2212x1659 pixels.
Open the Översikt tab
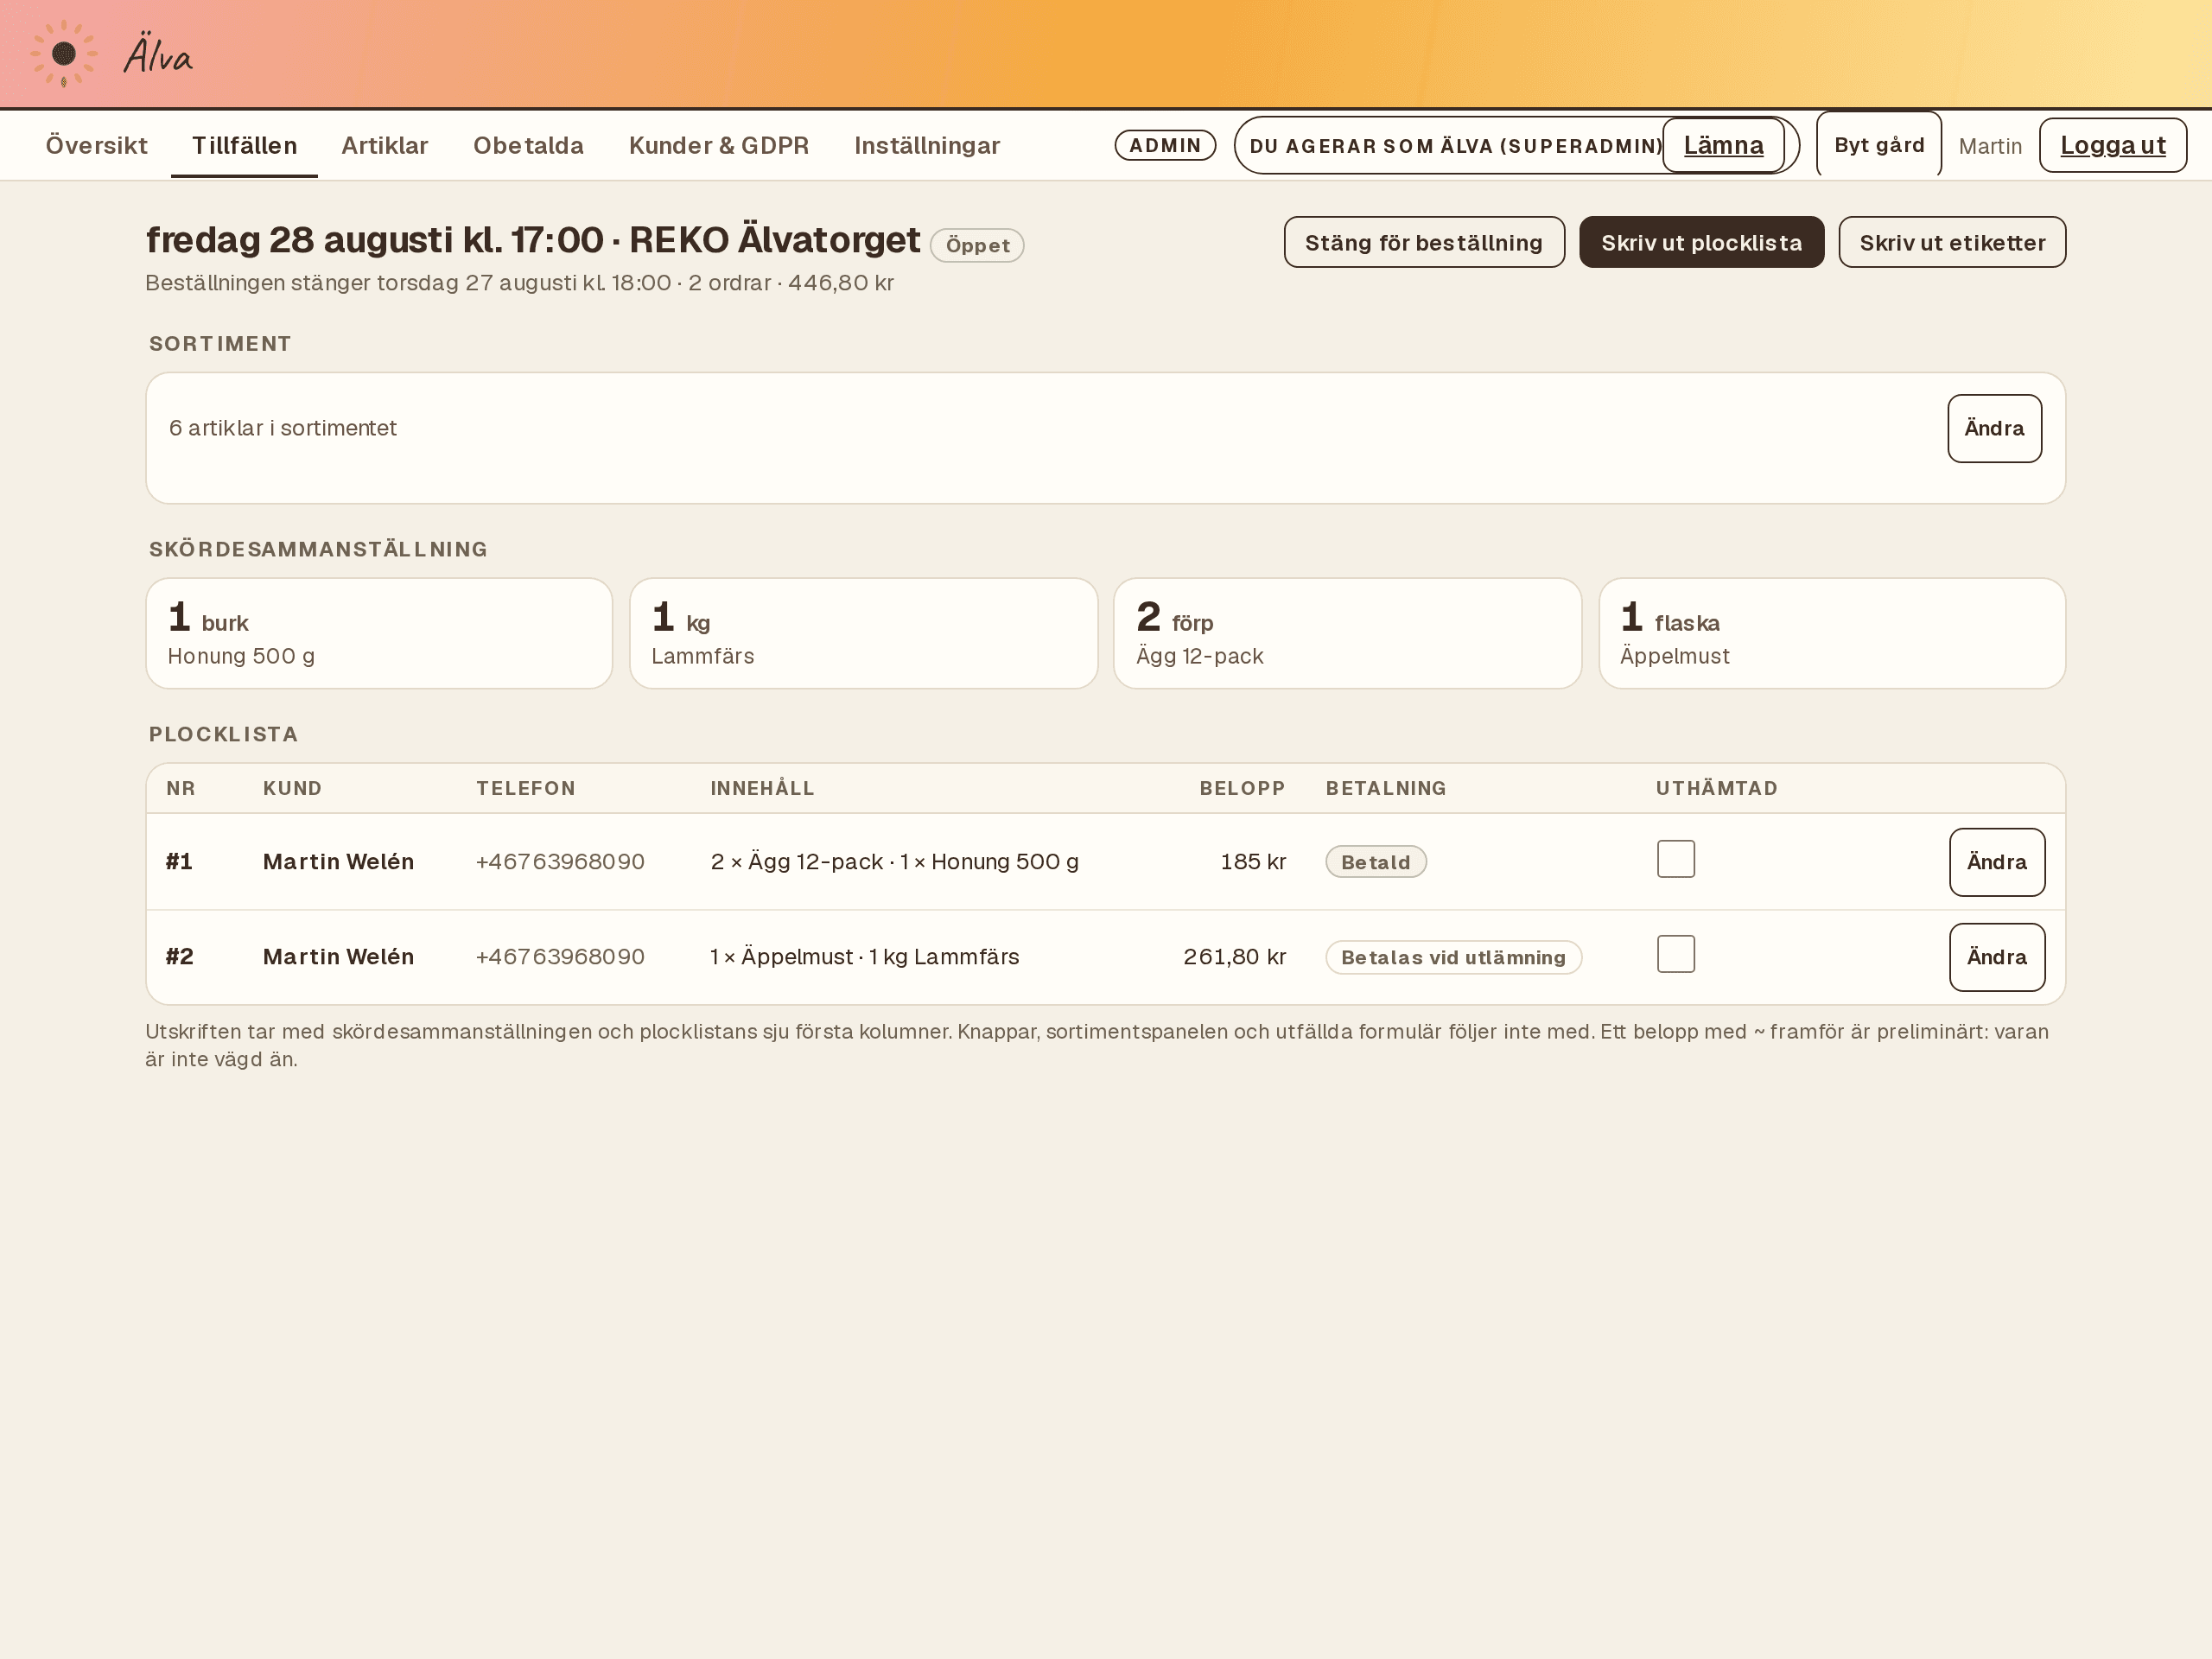[x=96, y=145]
